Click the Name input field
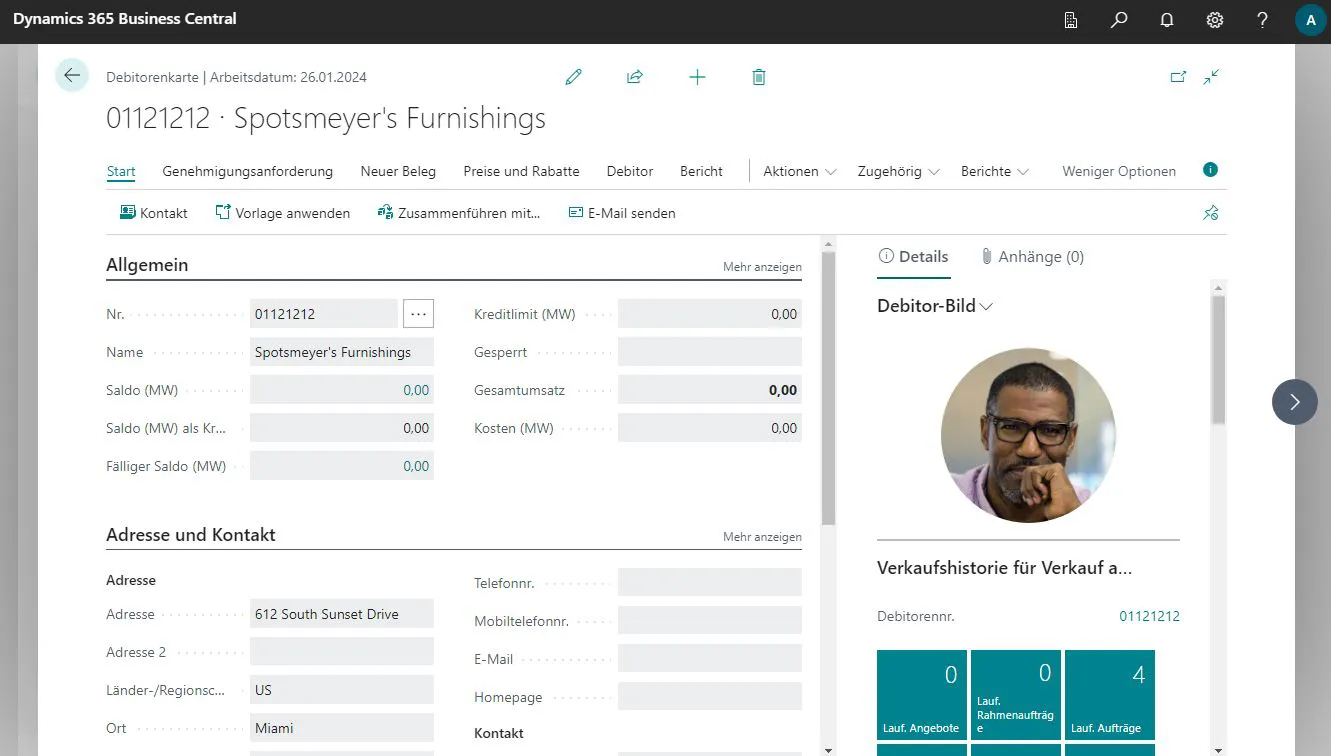The image size is (1331, 756). [x=342, y=352]
